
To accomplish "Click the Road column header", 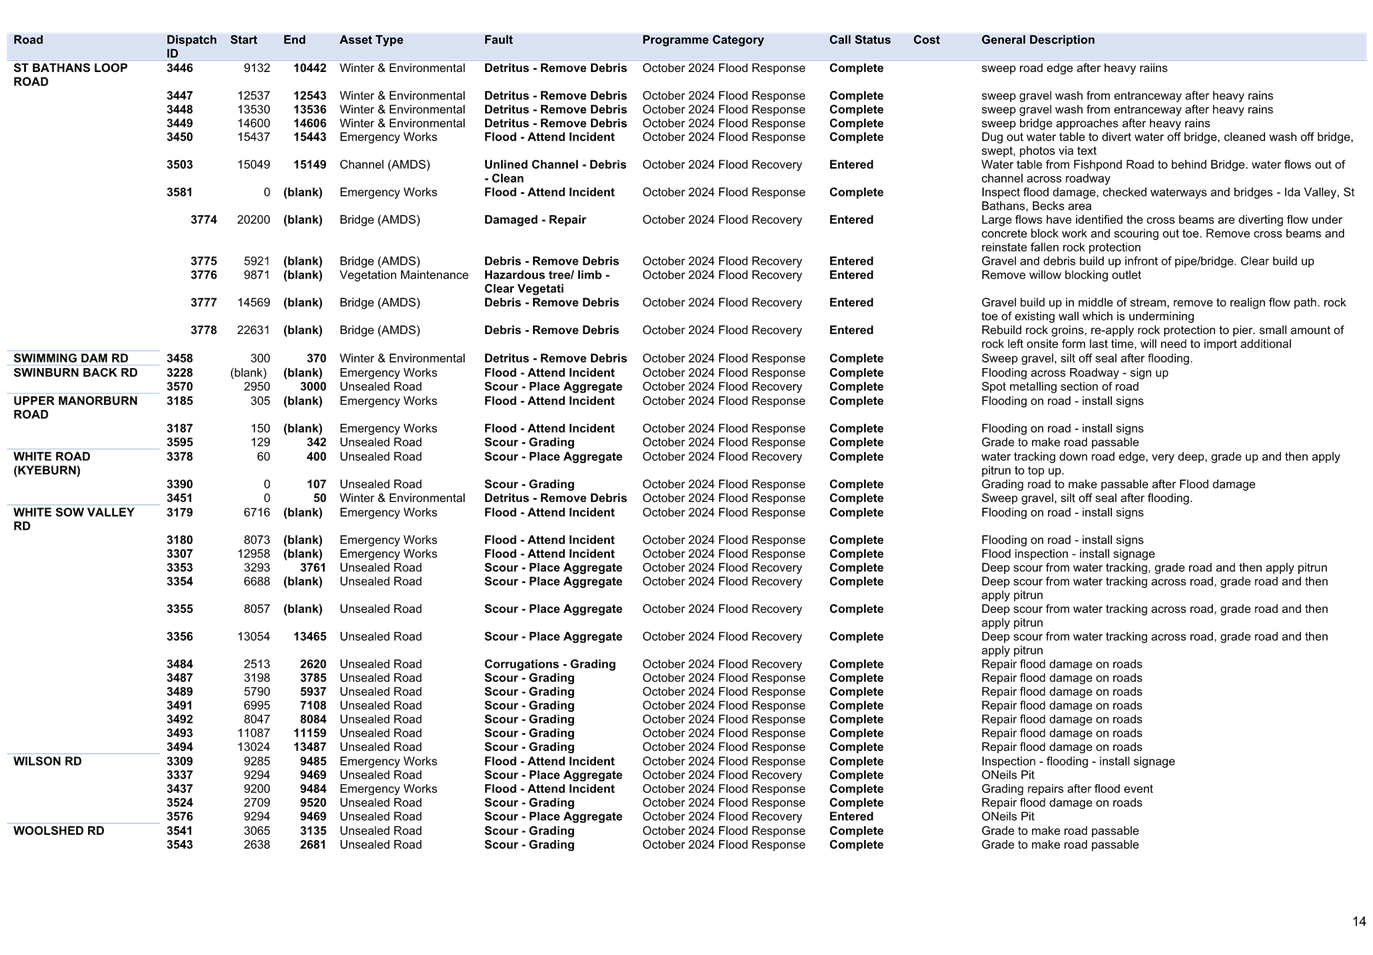I will coord(28,39).
